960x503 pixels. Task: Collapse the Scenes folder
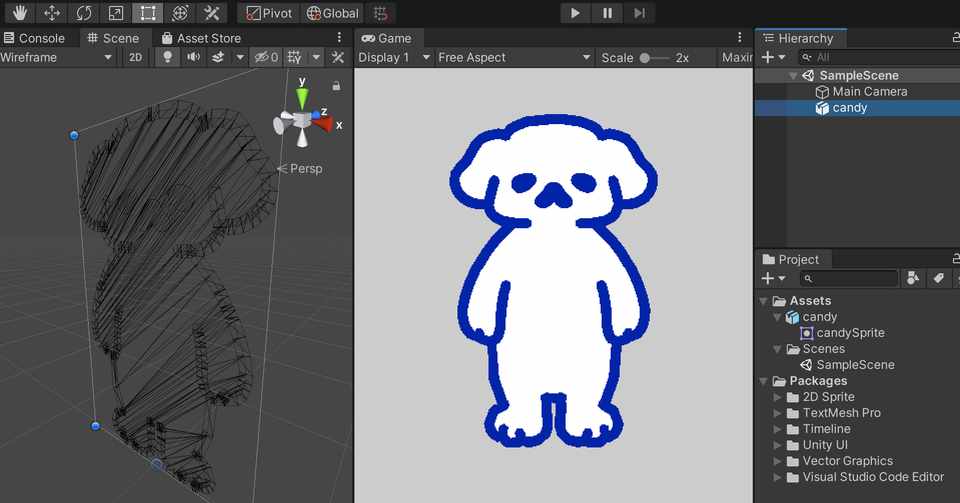[777, 349]
